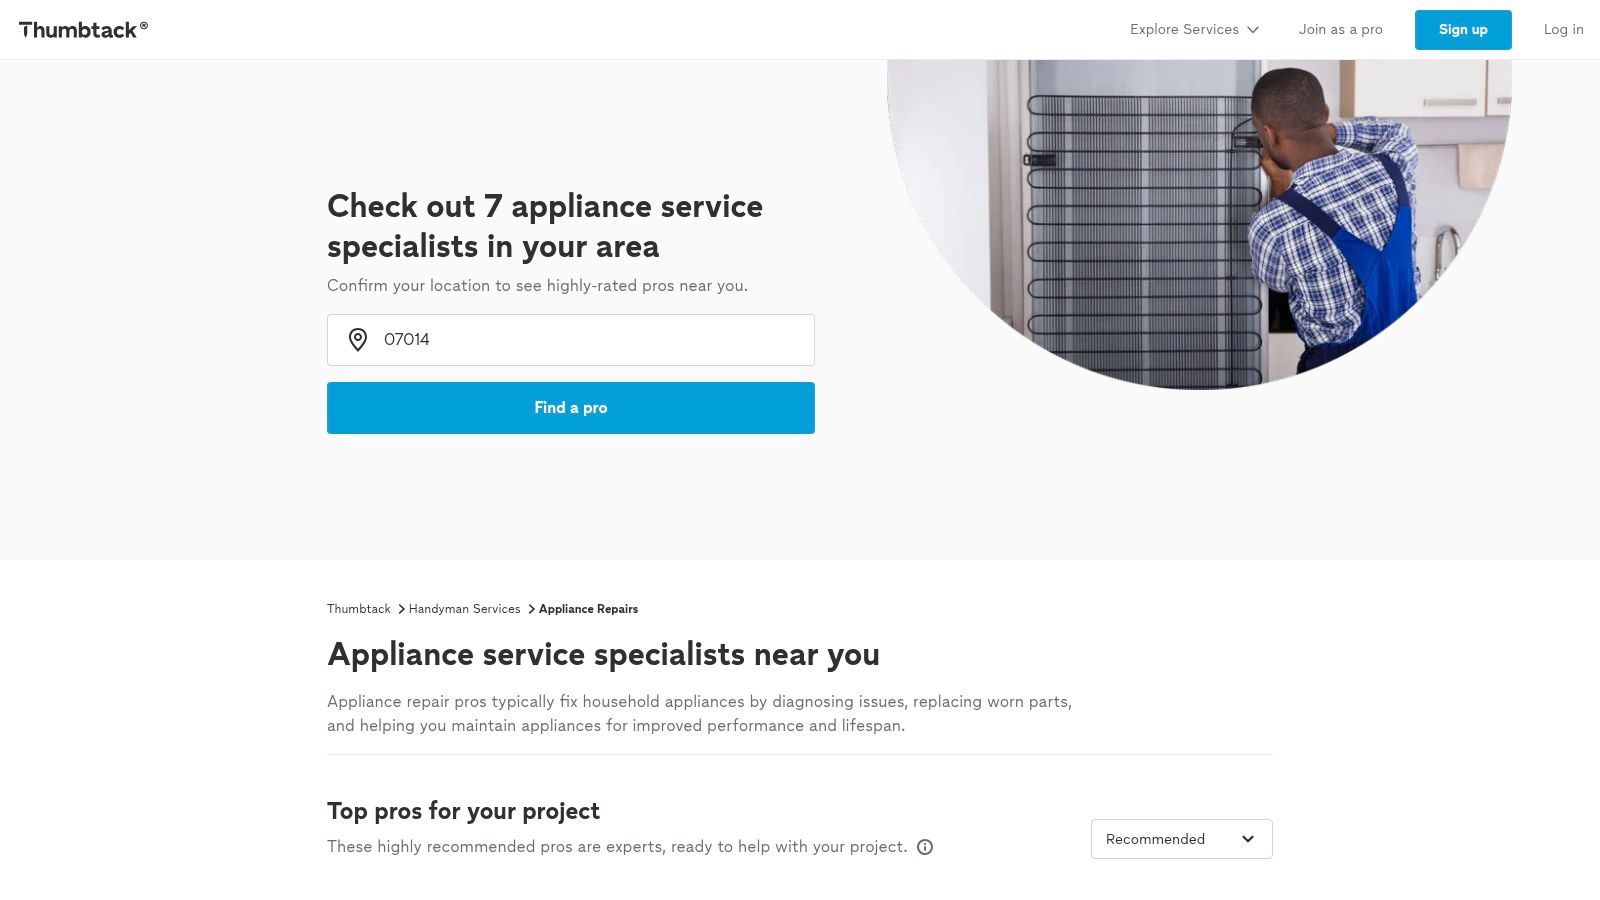The image size is (1600, 900).
Task: Click the breadcrumb arrow before Appliance Repairs
Action: [x=531, y=609]
